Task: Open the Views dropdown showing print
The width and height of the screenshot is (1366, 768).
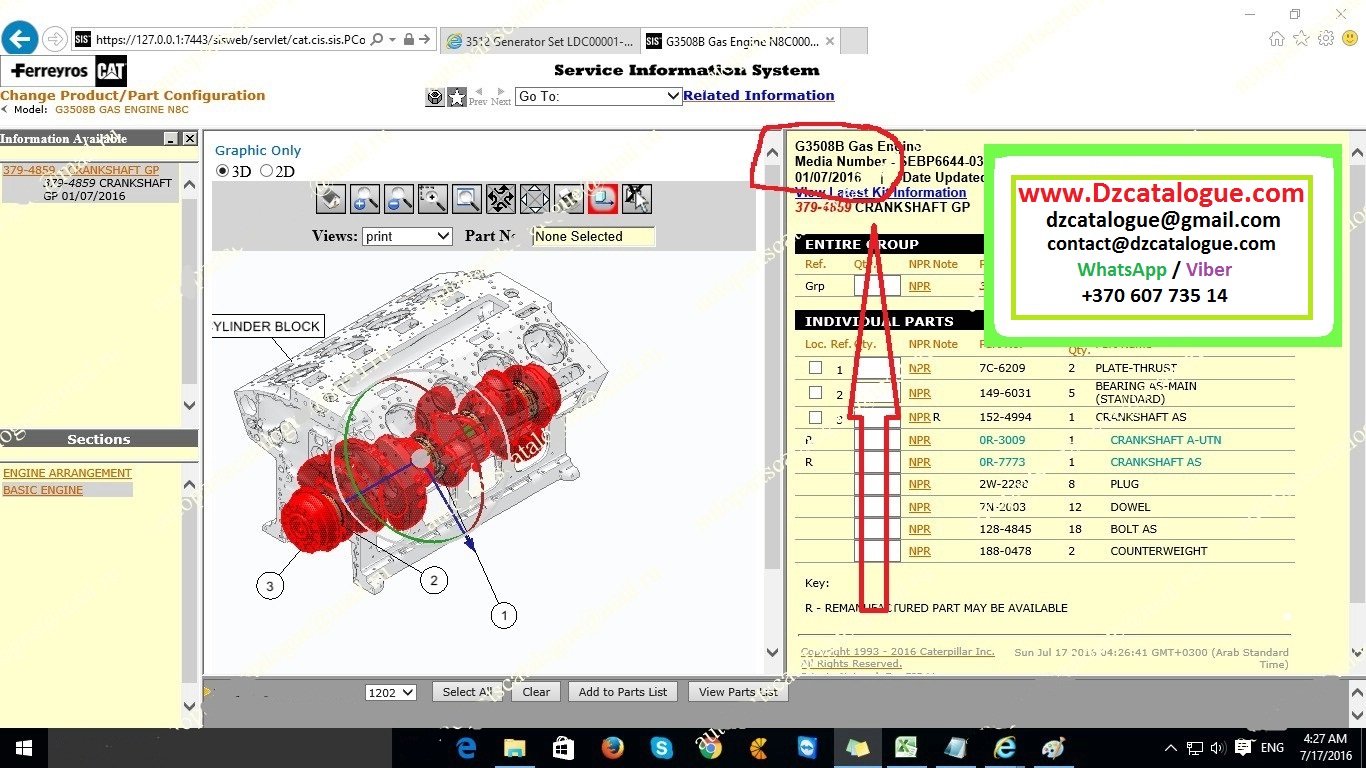Action: click(407, 236)
